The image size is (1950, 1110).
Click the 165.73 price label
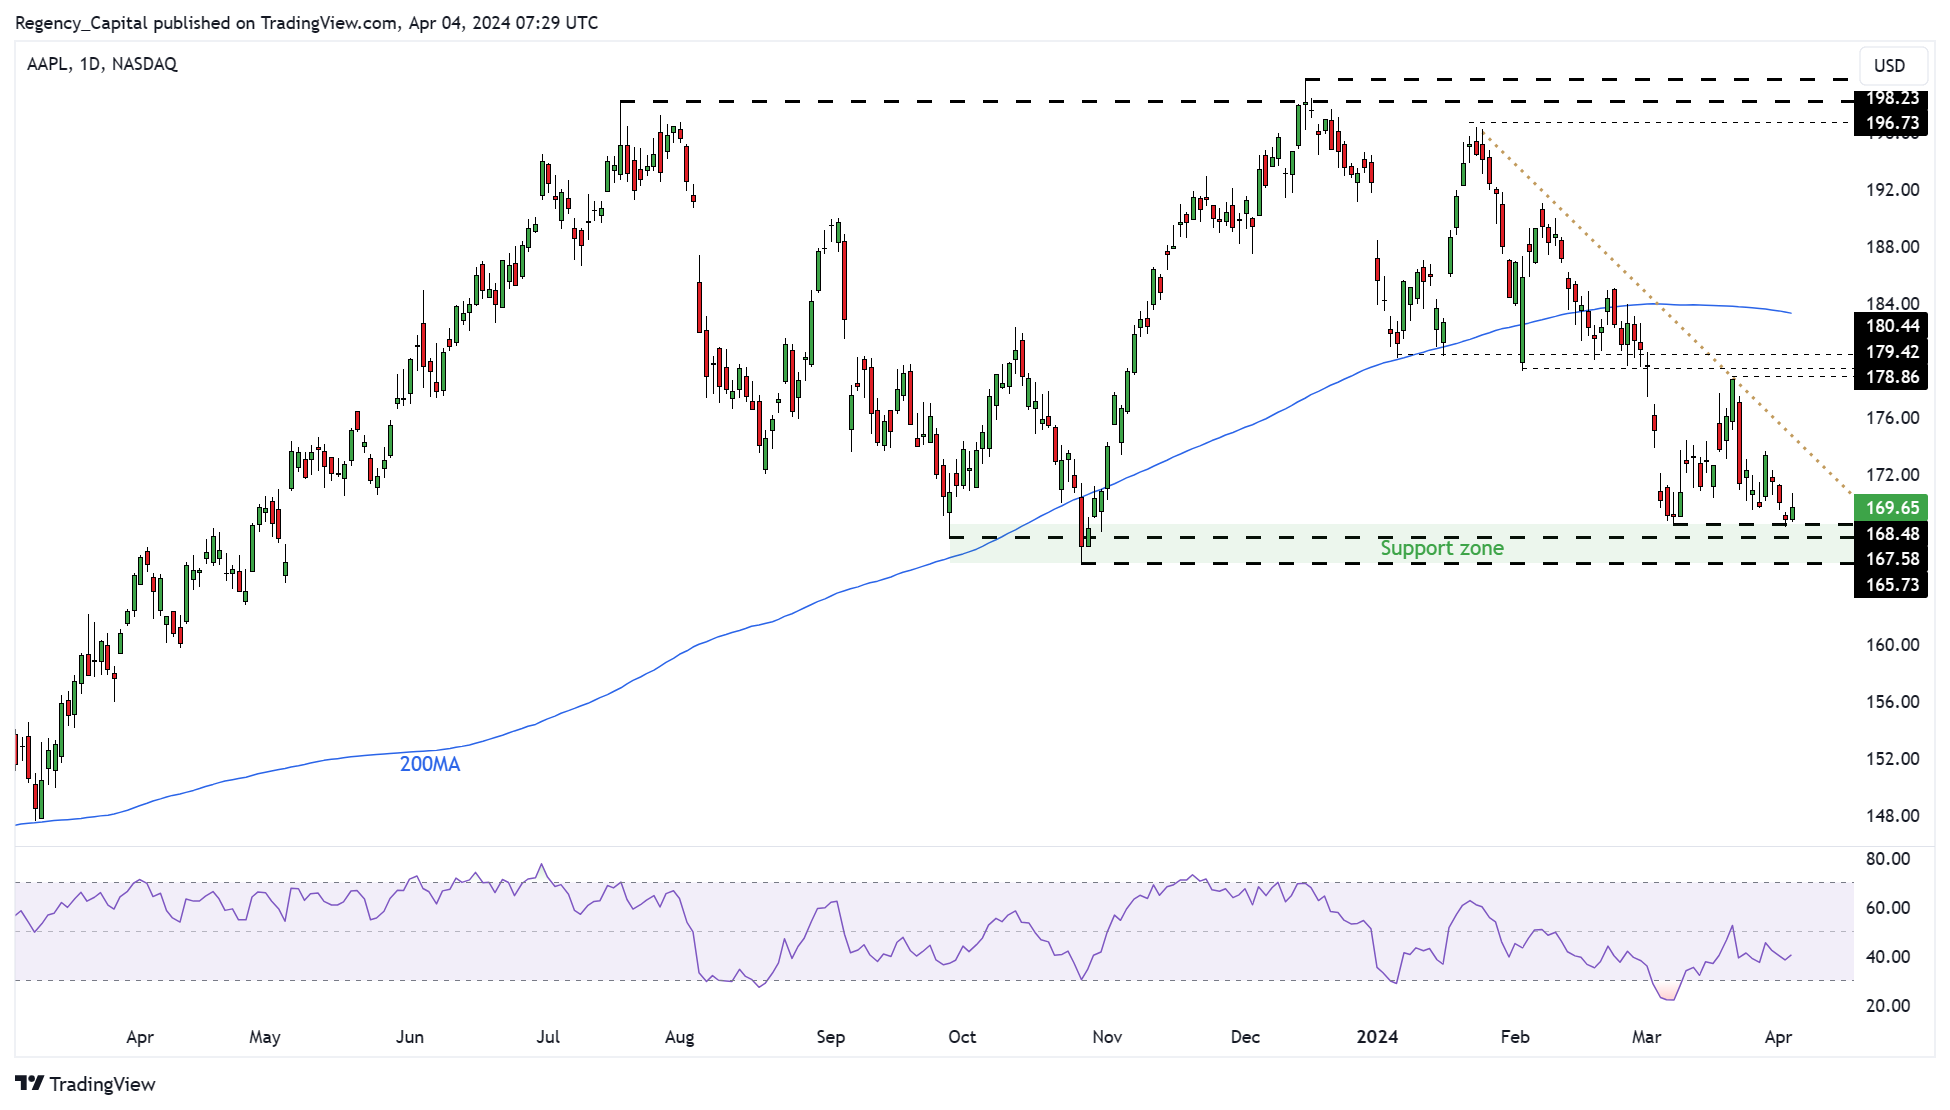(x=1889, y=585)
